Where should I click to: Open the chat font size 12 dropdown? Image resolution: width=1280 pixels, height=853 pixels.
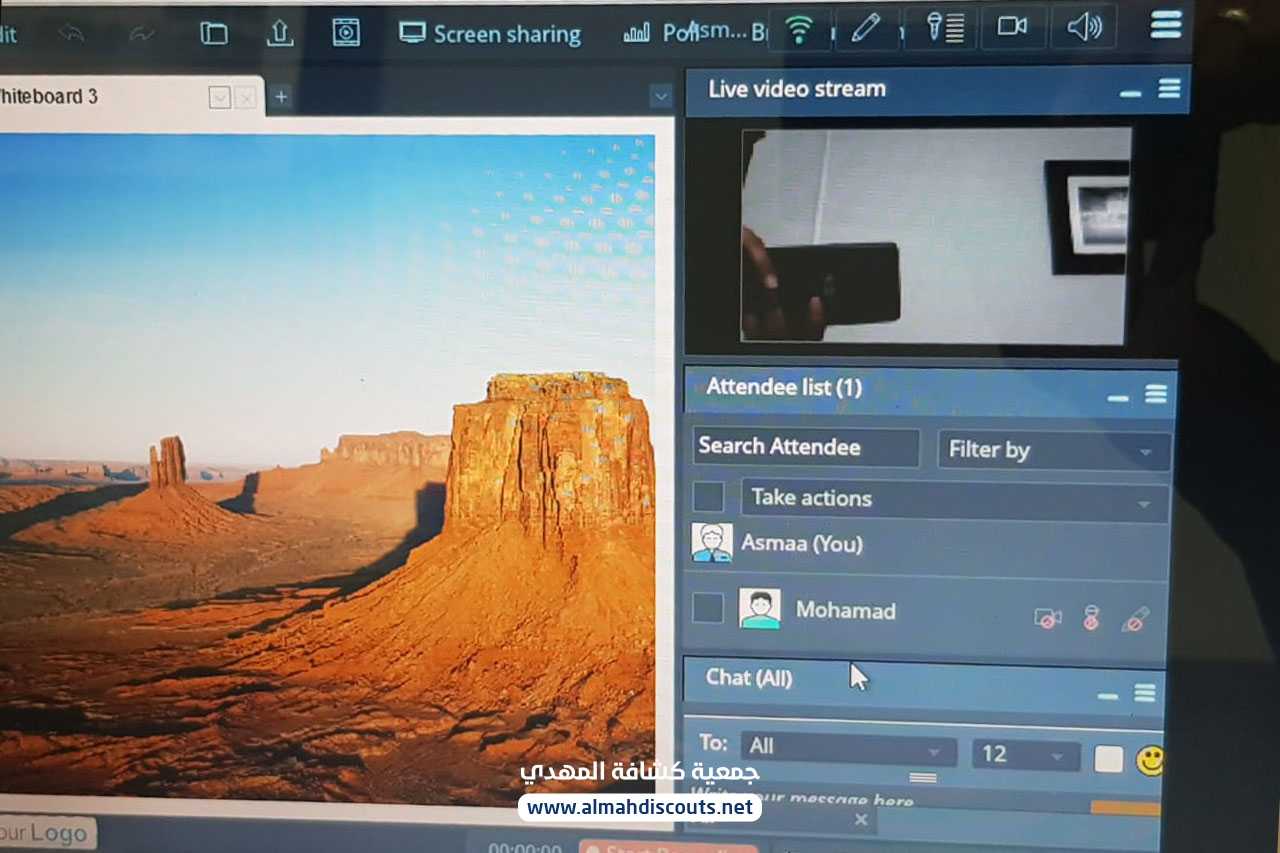click(1025, 754)
